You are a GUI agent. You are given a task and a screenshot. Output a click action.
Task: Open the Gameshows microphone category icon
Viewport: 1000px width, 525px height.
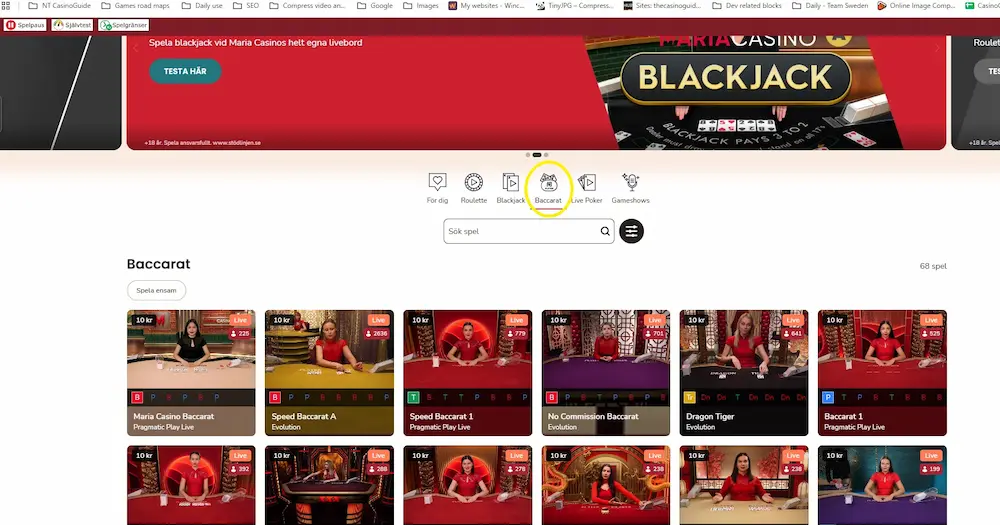coord(631,182)
